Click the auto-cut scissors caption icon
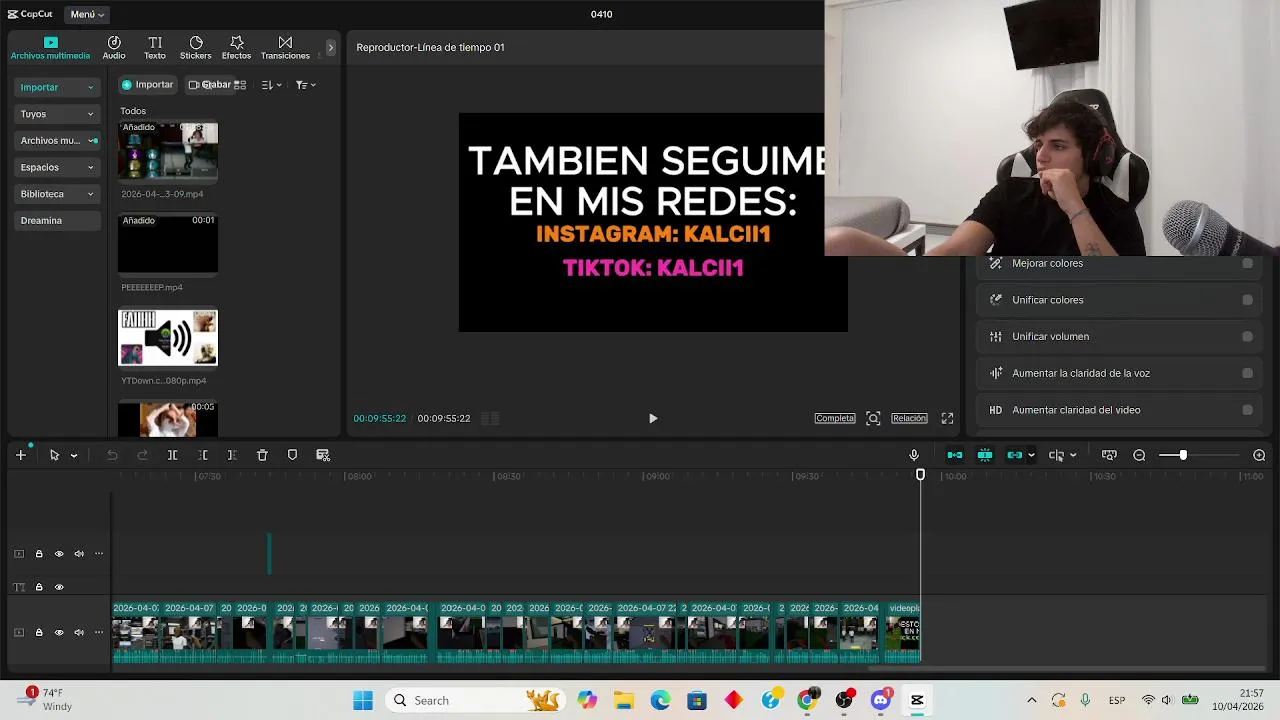The height and width of the screenshot is (720, 1280). [323, 455]
